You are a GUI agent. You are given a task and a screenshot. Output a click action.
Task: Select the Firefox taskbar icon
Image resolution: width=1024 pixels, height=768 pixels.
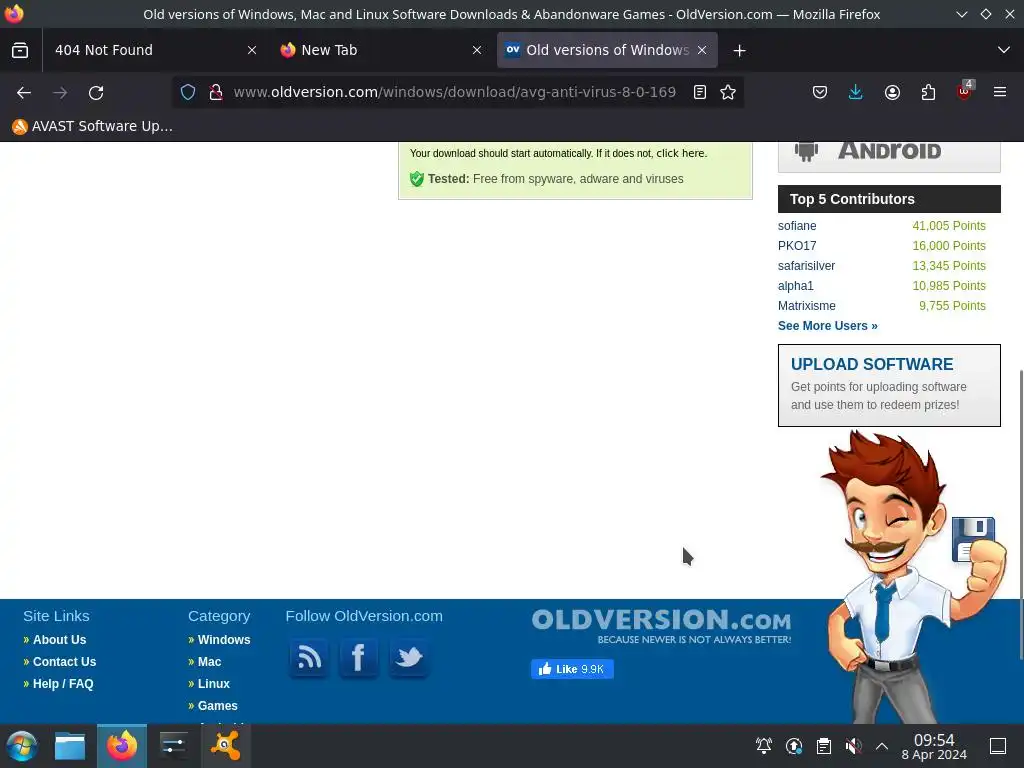pos(122,746)
